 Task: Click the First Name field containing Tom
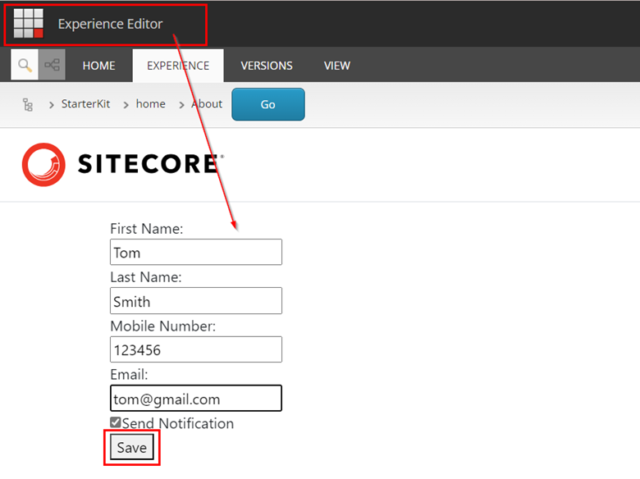coord(195,252)
